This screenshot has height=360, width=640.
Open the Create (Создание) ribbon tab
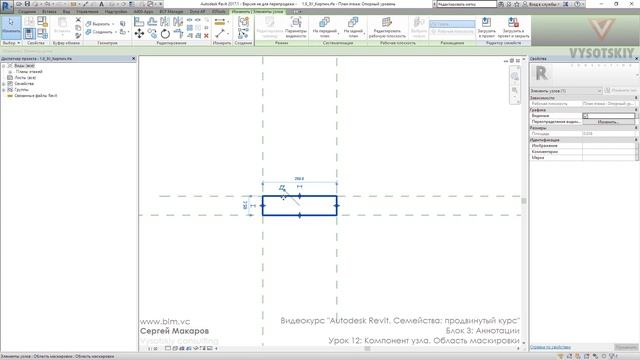27,11
